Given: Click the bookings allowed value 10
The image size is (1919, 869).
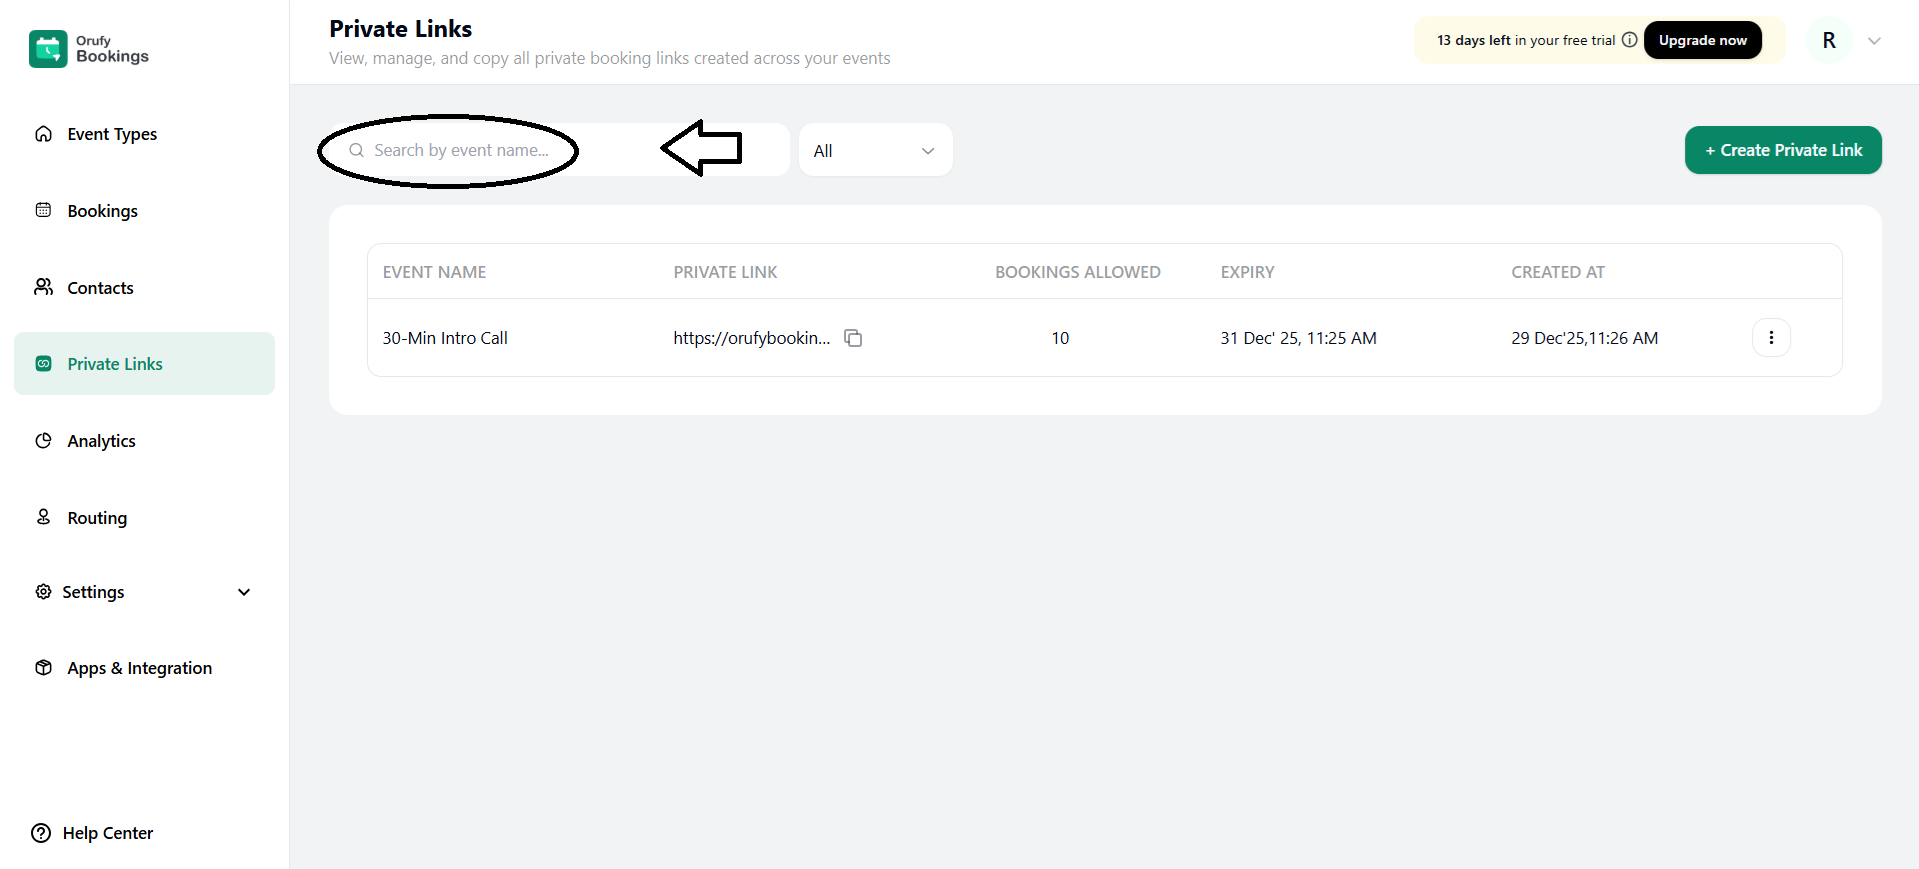Looking at the screenshot, I should [1060, 338].
